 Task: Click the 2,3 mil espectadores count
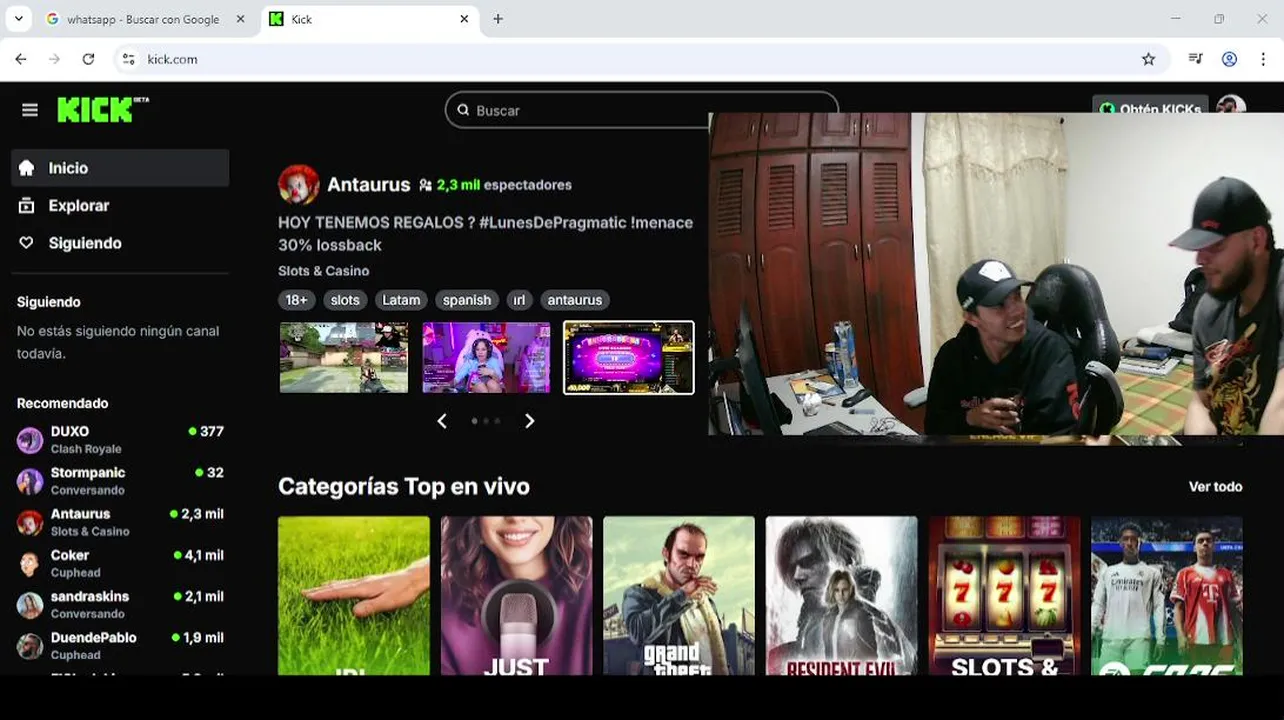click(504, 185)
